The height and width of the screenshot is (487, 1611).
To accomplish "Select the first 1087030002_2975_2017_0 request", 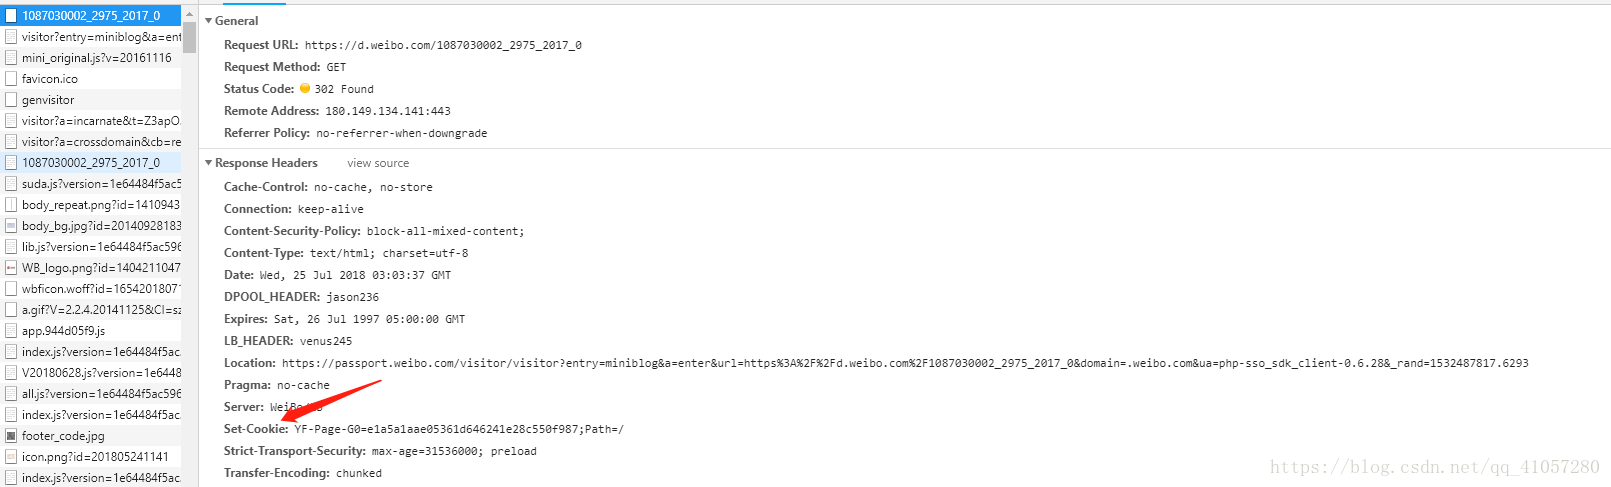I will click(x=91, y=15).
